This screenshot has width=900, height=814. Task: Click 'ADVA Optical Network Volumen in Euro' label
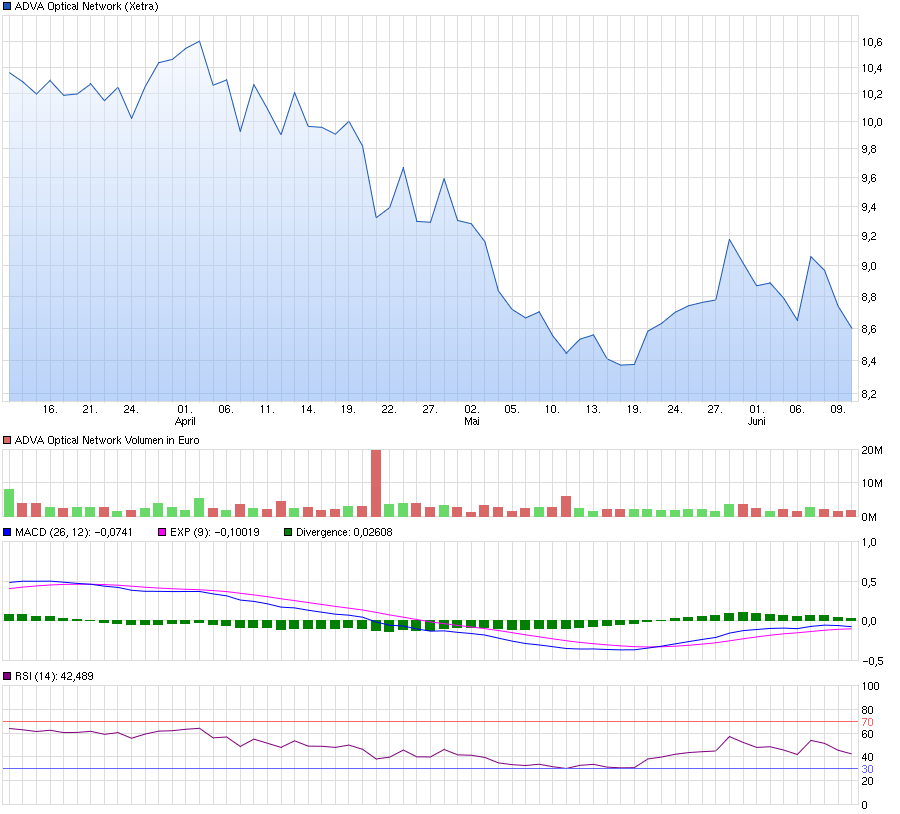pyautogui.click(x=107, y=440)
